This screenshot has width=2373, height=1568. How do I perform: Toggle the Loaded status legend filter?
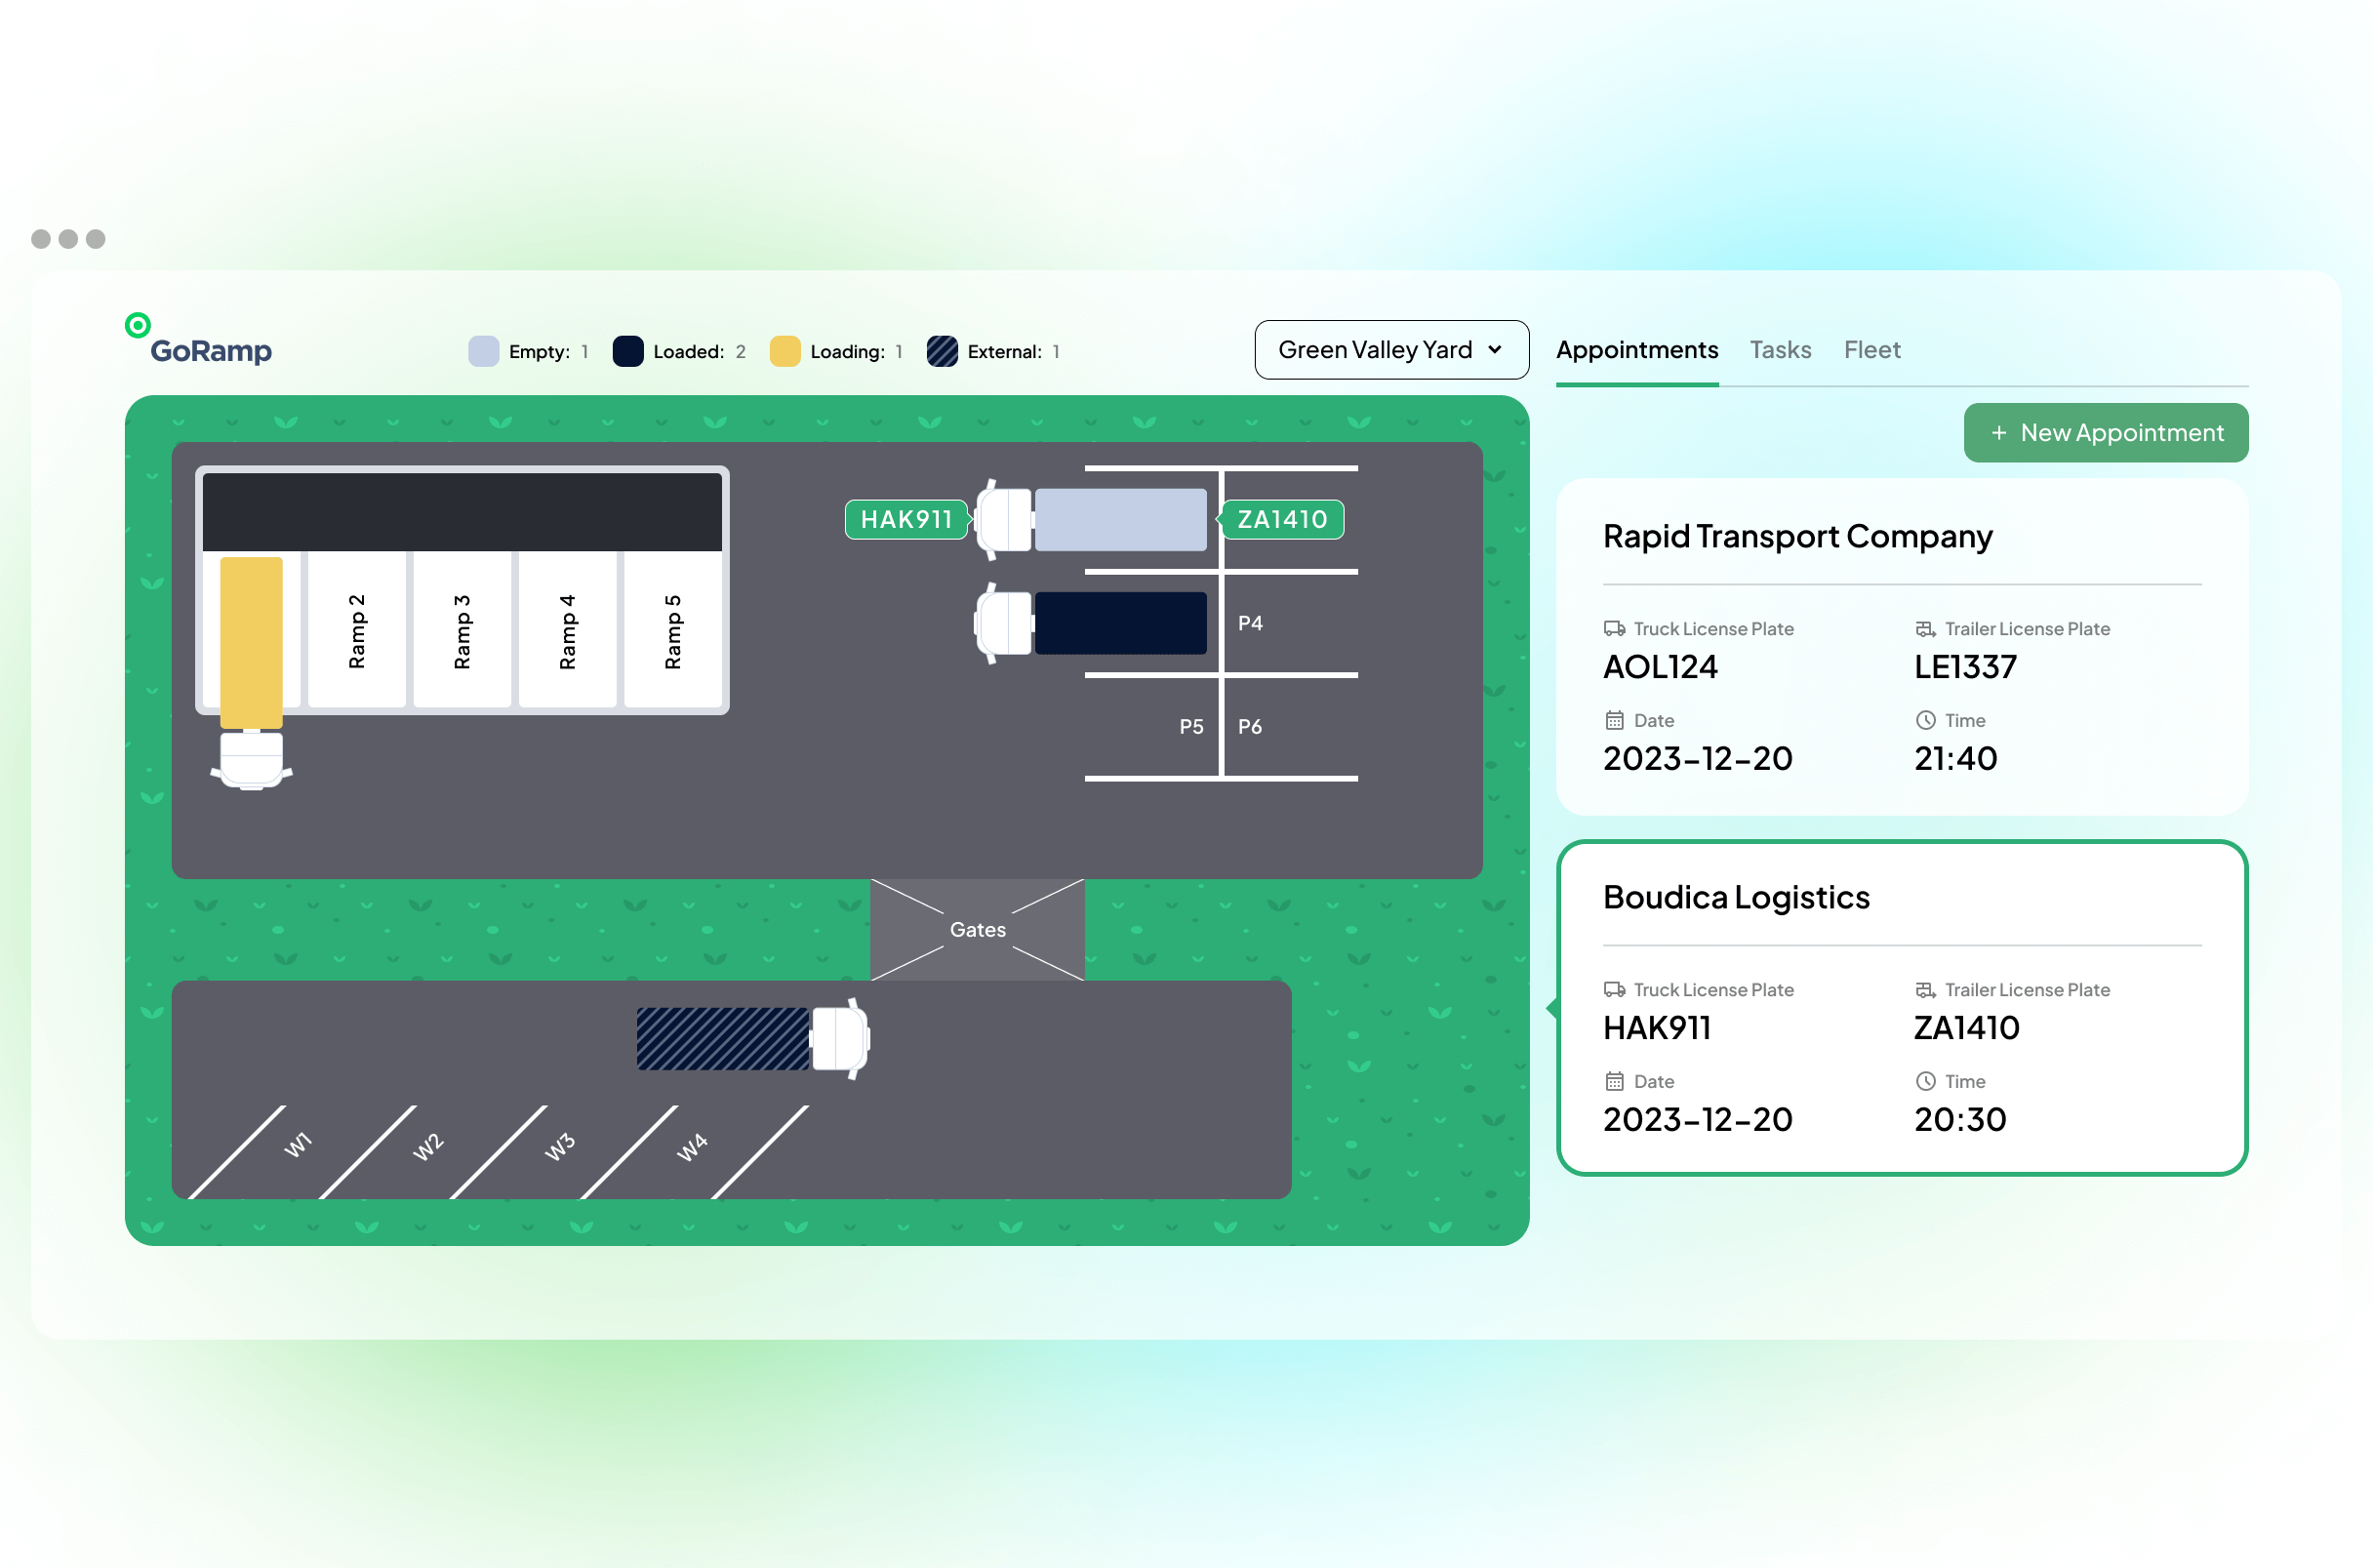pos(627,351)
